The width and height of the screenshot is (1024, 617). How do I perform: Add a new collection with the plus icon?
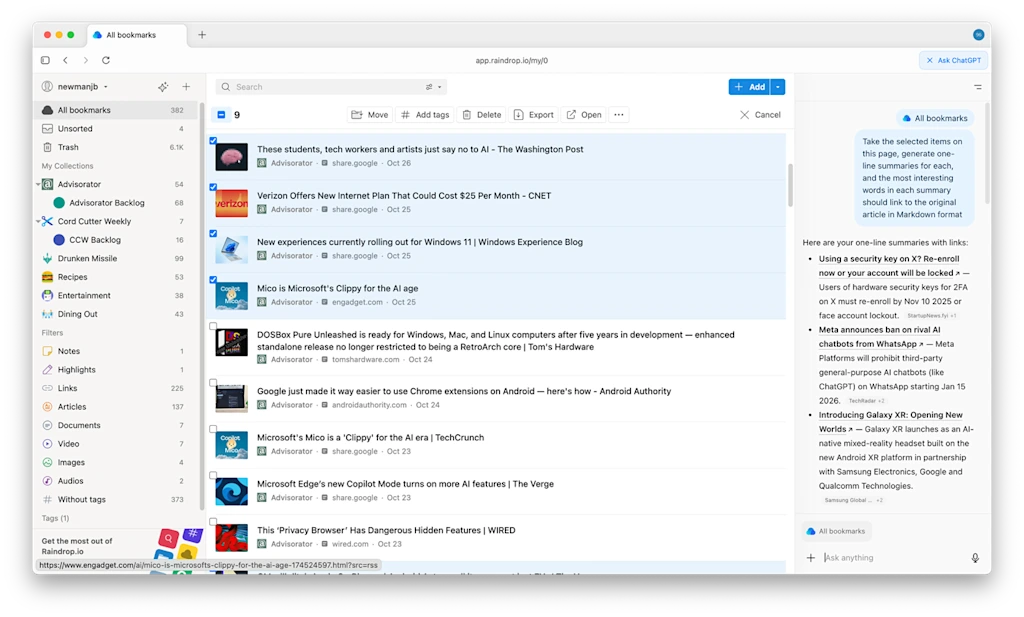pos(186,86)
